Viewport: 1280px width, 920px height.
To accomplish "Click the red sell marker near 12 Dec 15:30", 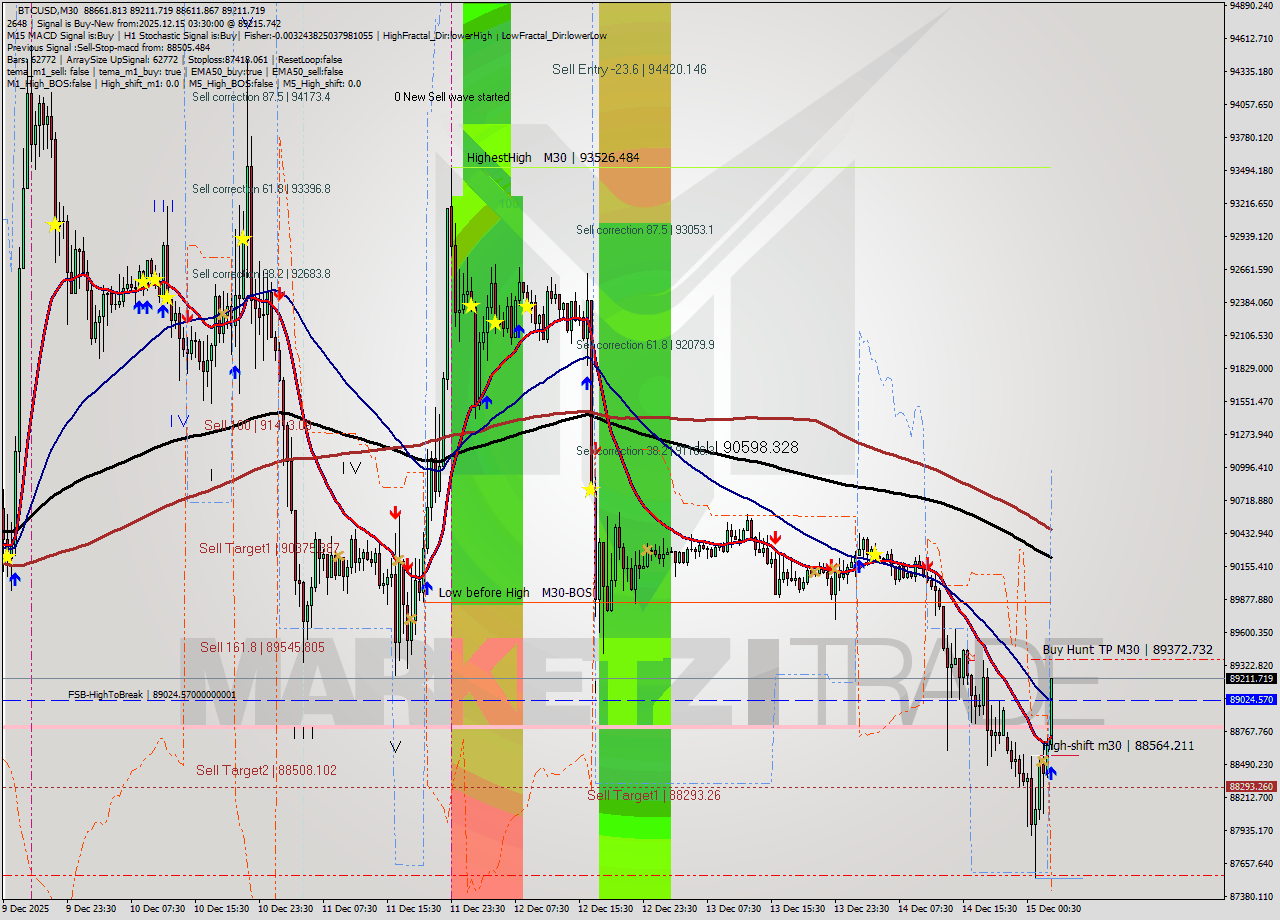I will point(594,448).
